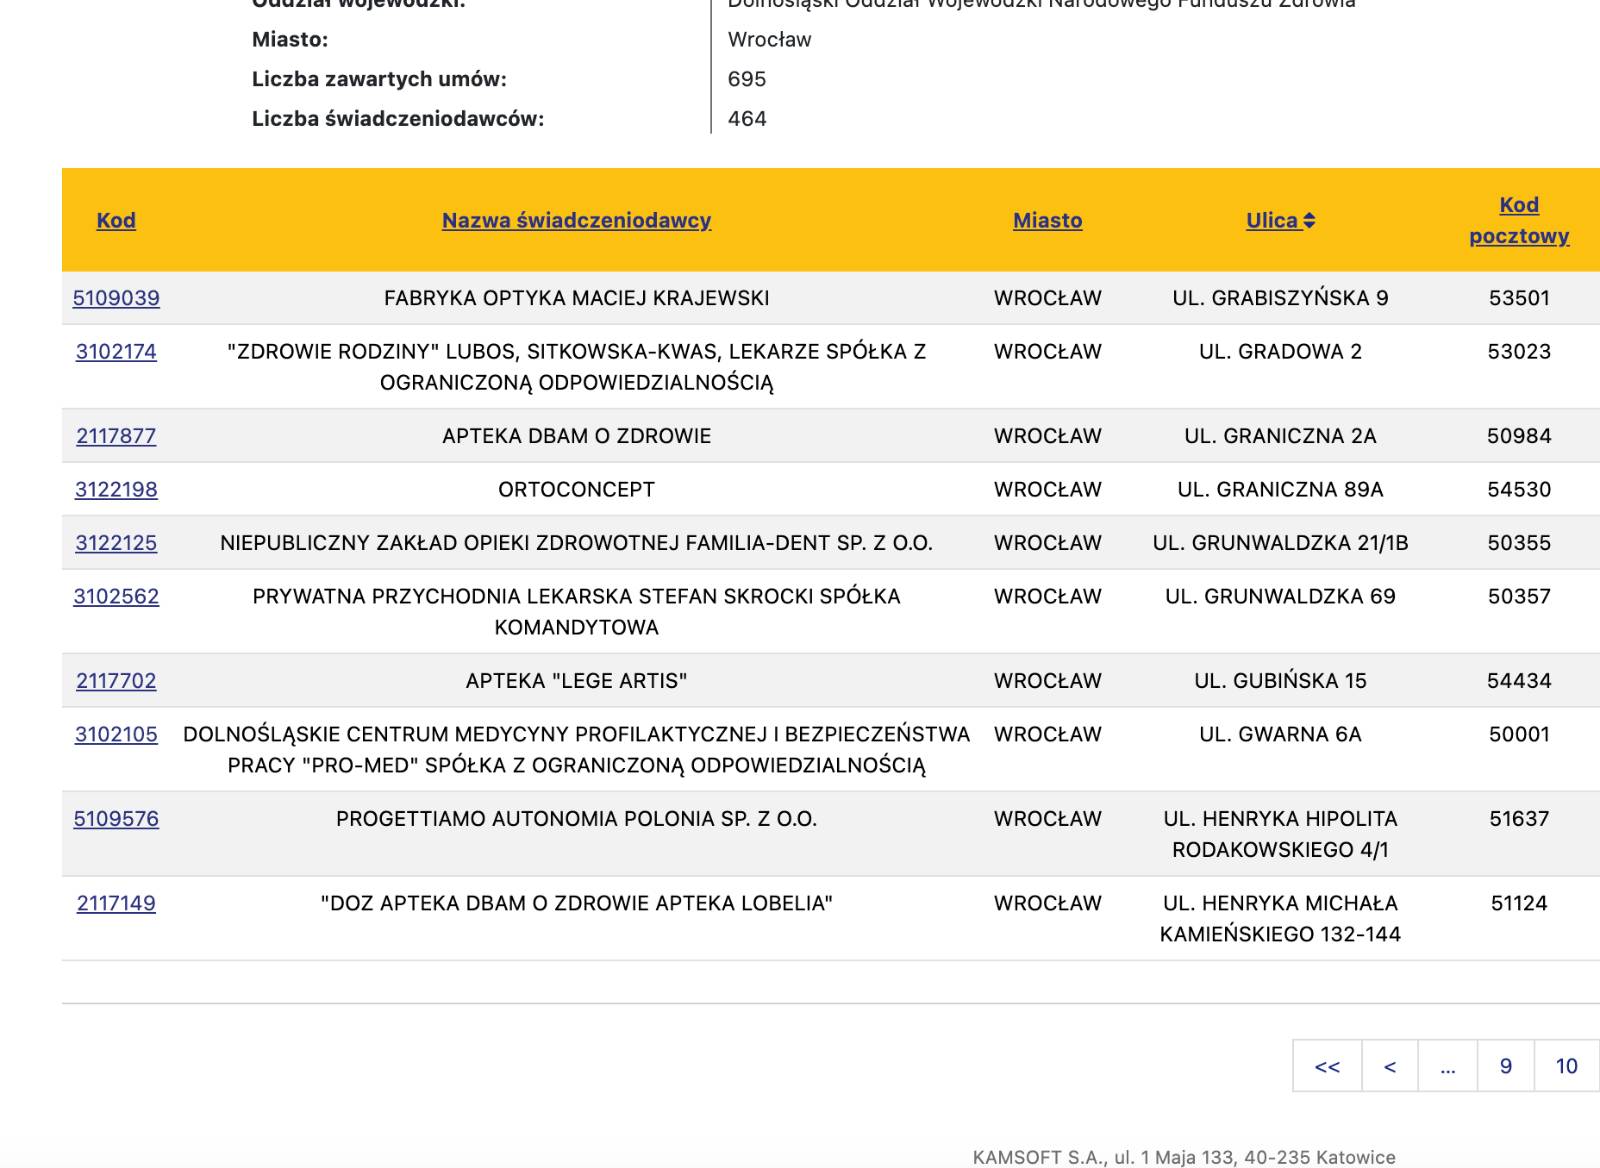Open provider code 2117149 link
Viewport: 1600px width, 1168px height.
(x=116, y=904)
